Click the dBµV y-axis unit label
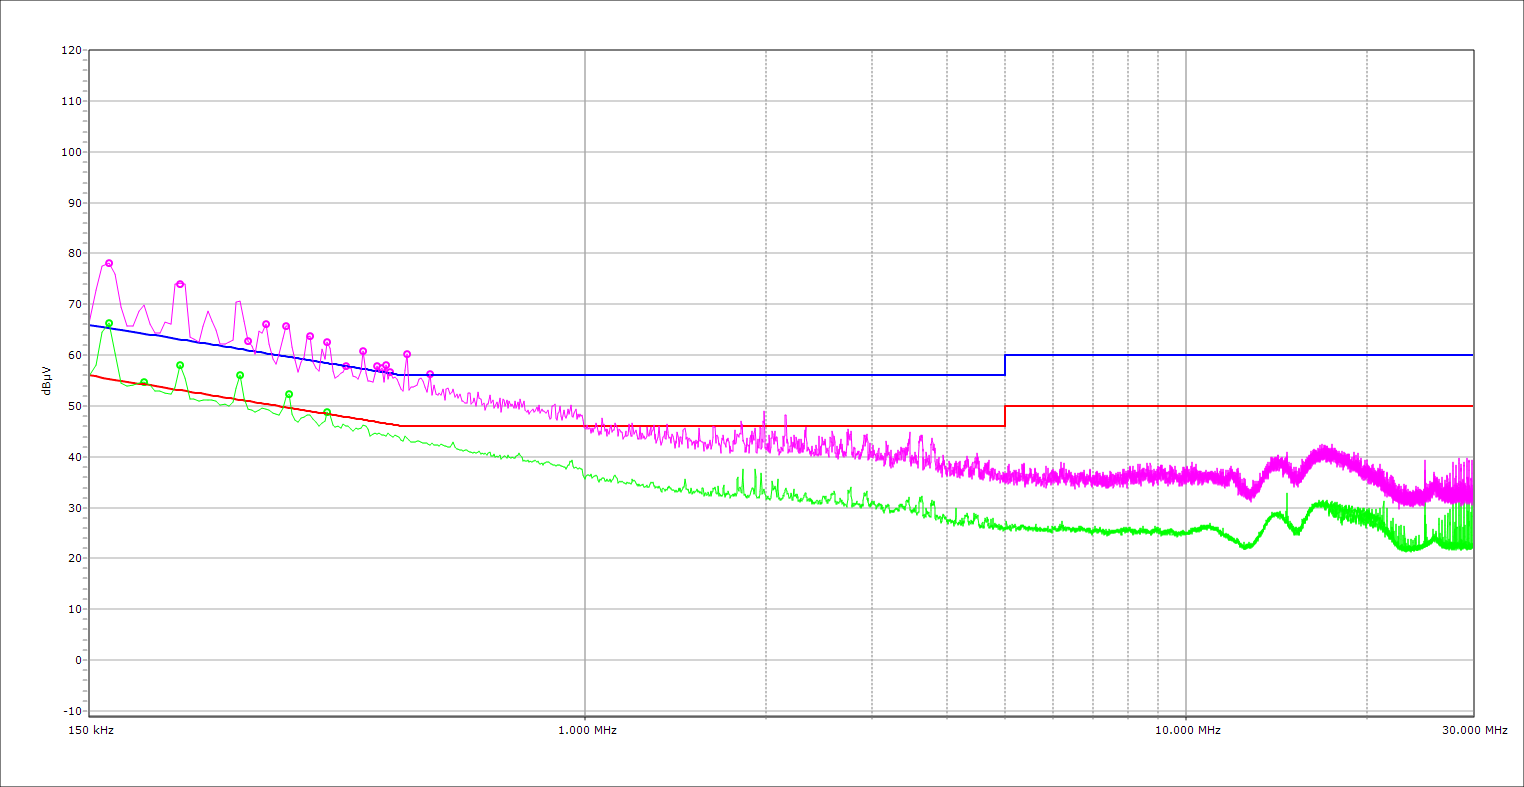Image resolution: width=1524 pixels, height=787 pixels. click(x=48, y=380)
